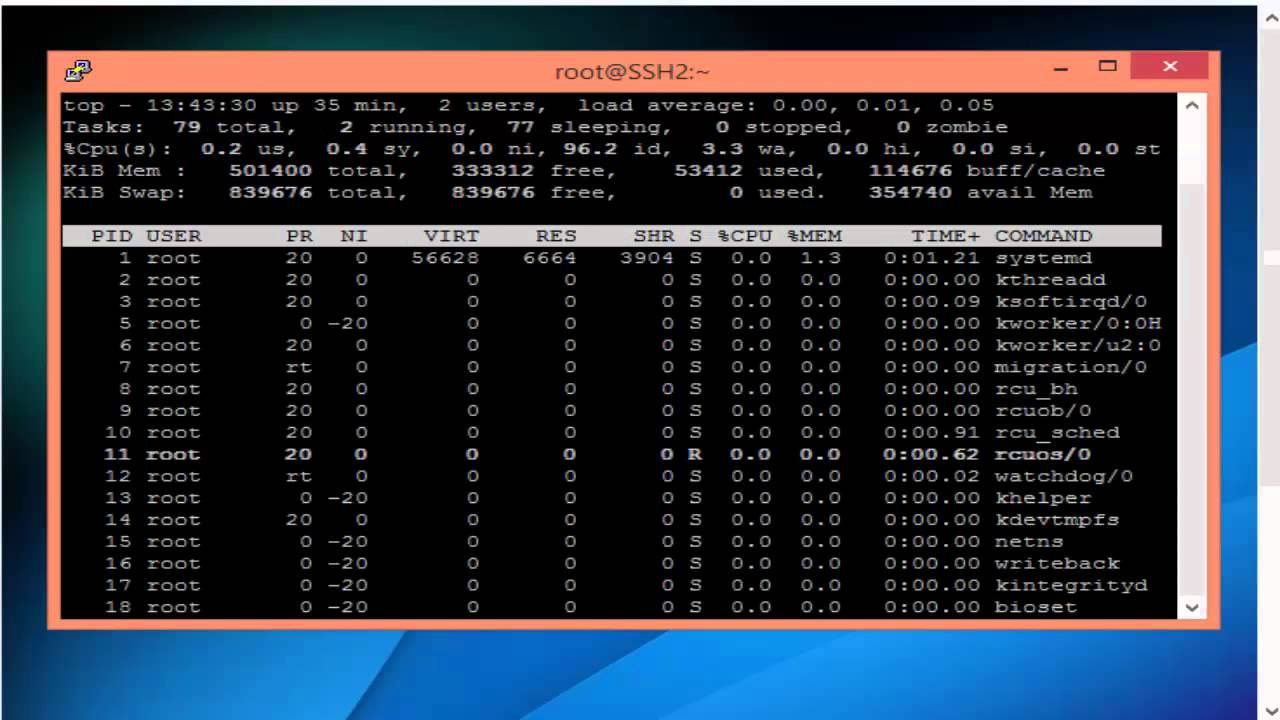
Task: Select the migration/0 process name
Action: pyautogui.click(x=1071, y=367)
